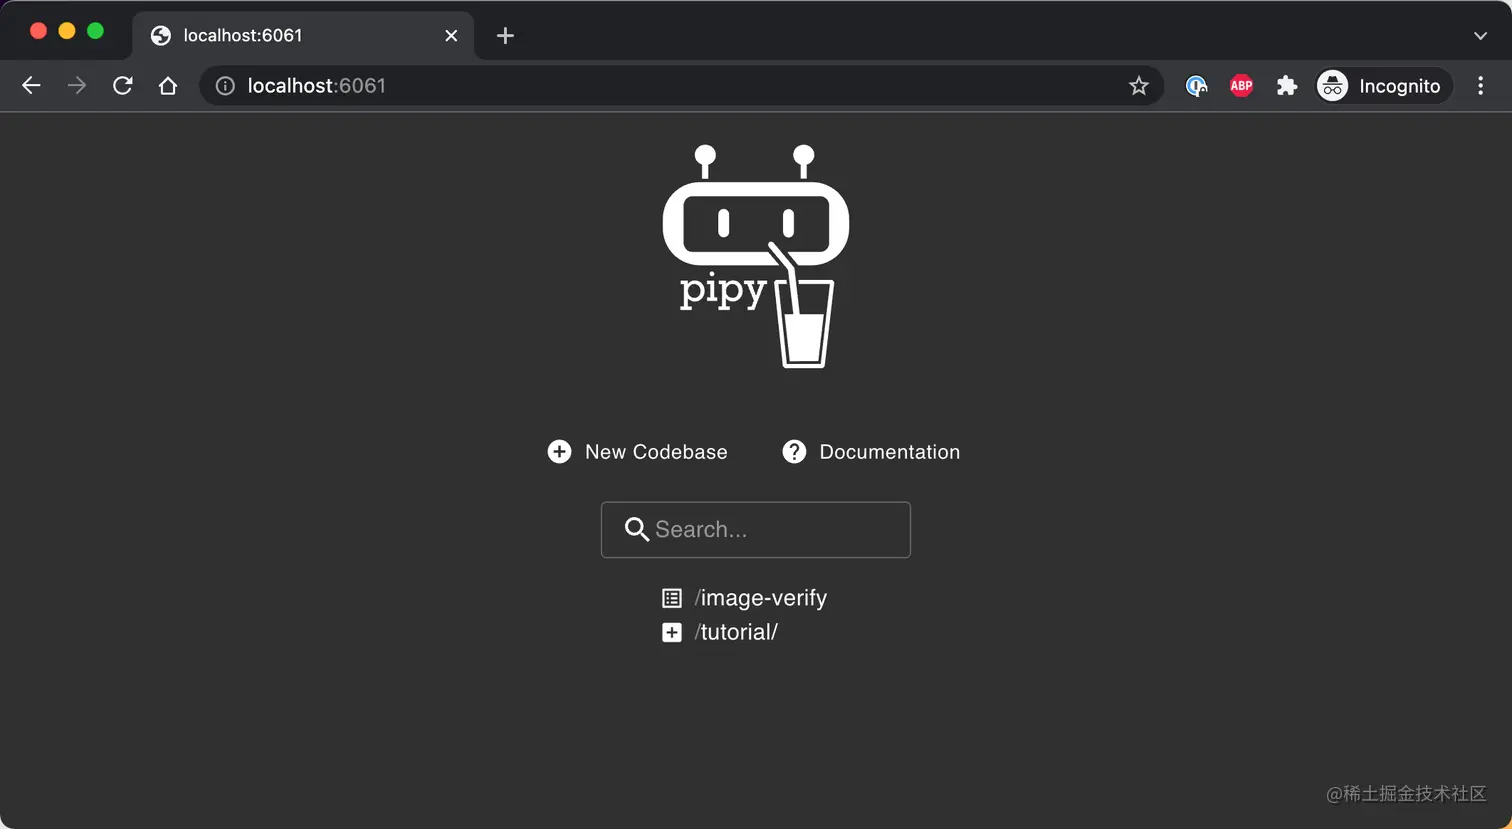Click the magnifier icon in the search box
1512x829 pixels.
(637, 529)
